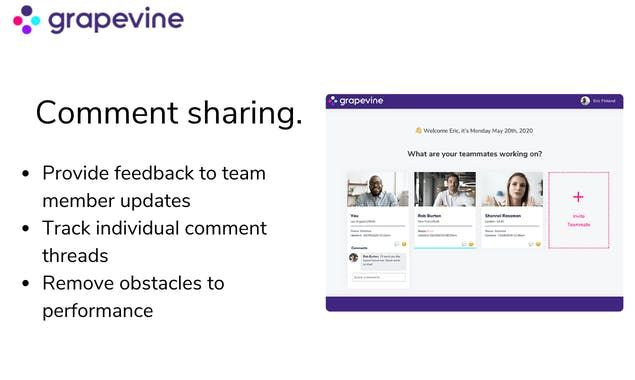635x380 pixels.
Task: Click the 'You' name label on the first card
Action: click(354, 216)
